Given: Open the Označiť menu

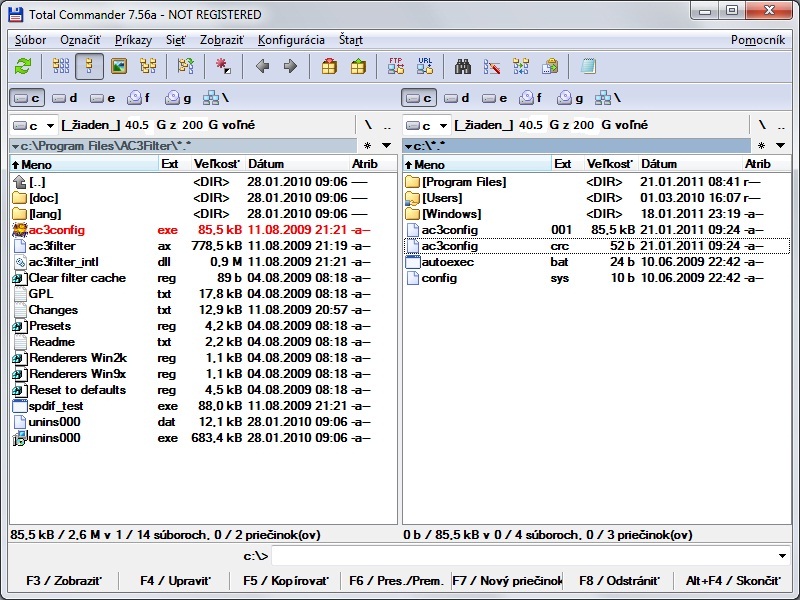Looking at the screenshot, I should click(80, 40).
